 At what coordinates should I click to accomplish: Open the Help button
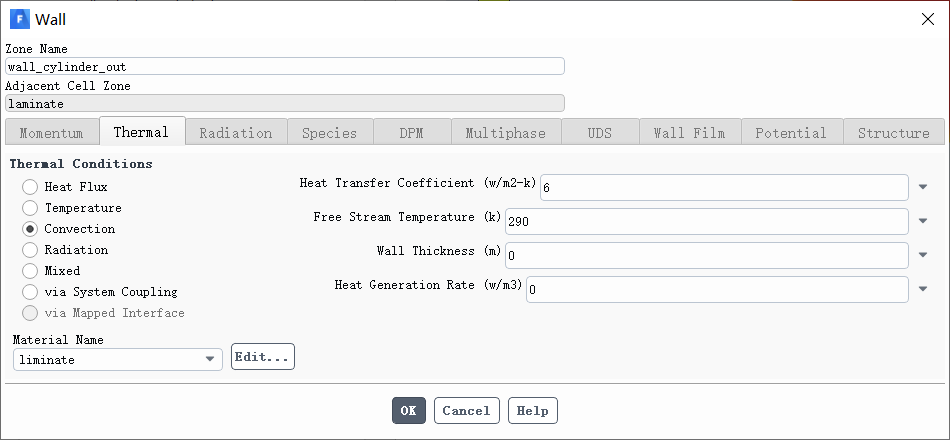(x=533, y=411)
